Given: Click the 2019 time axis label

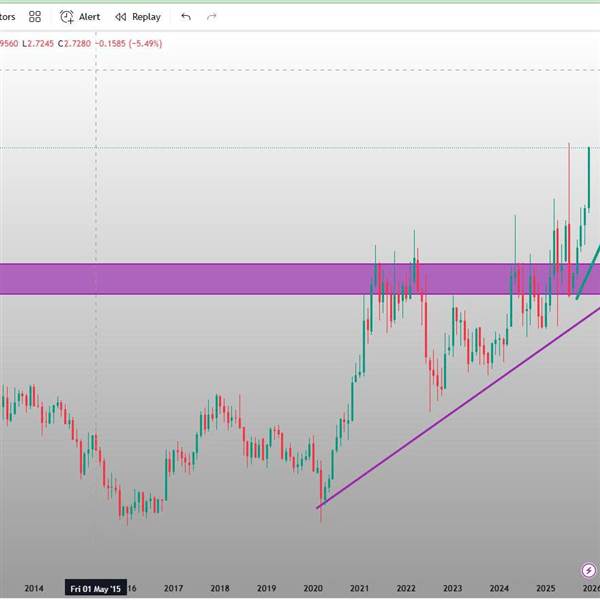Looking at the screenshot, I should click(266, 588).
